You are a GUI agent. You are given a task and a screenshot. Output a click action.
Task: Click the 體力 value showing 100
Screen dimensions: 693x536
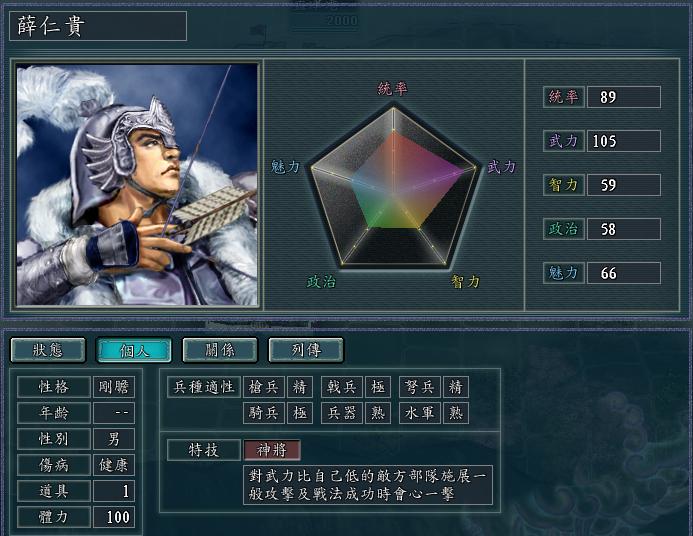114,517
